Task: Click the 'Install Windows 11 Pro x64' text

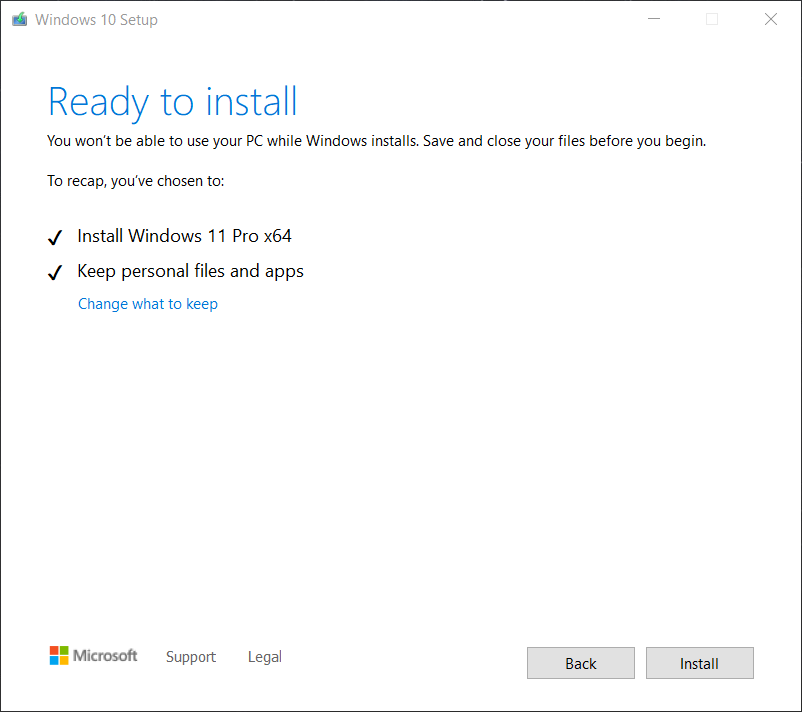Action: 184,236
